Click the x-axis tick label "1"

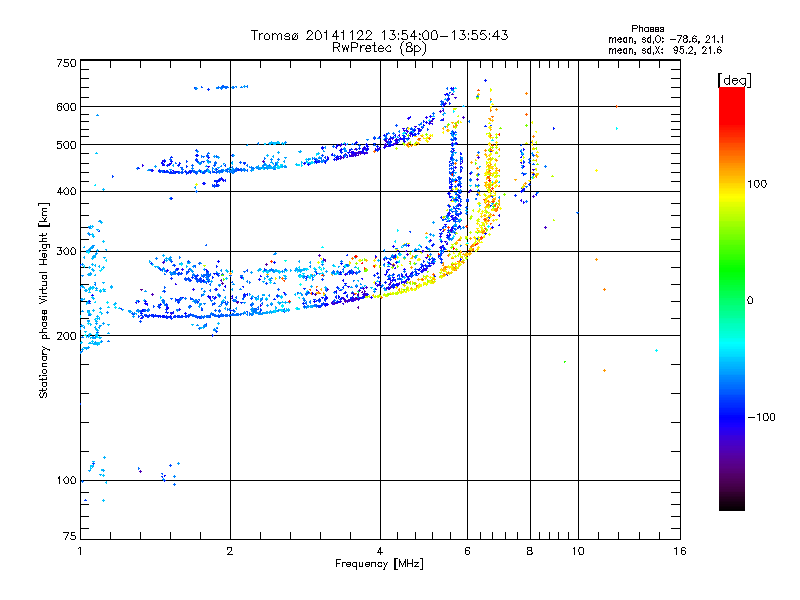tap(80, 551)
